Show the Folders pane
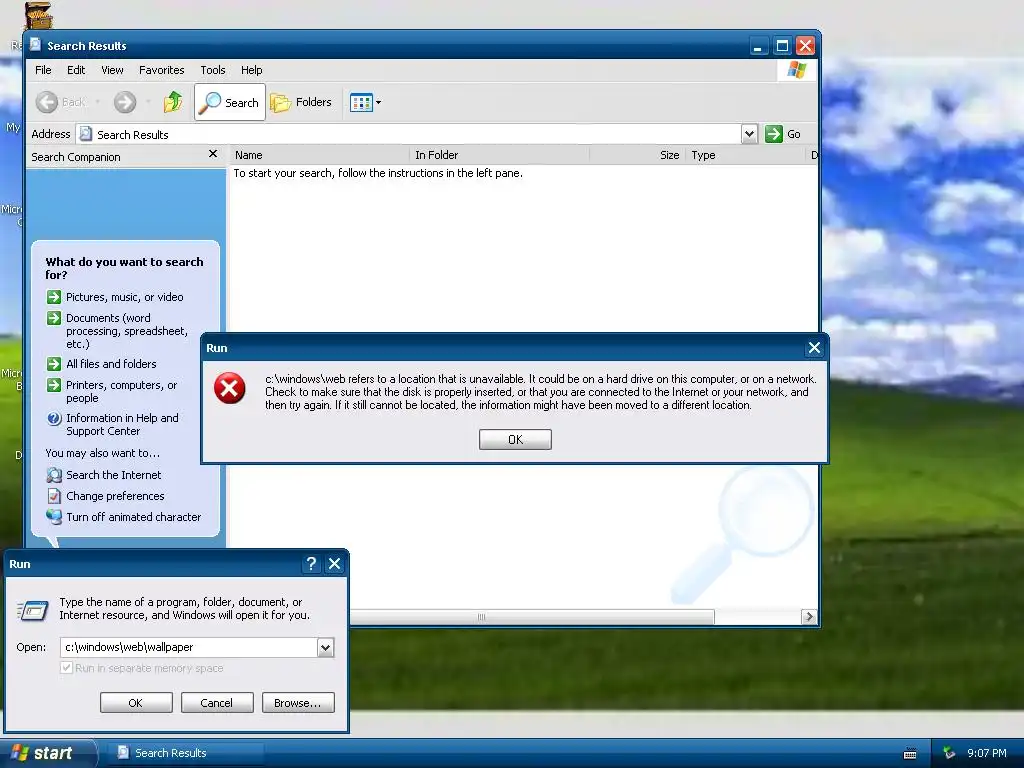This screenshot has height=768, width=1024. [x=301, y=102]
